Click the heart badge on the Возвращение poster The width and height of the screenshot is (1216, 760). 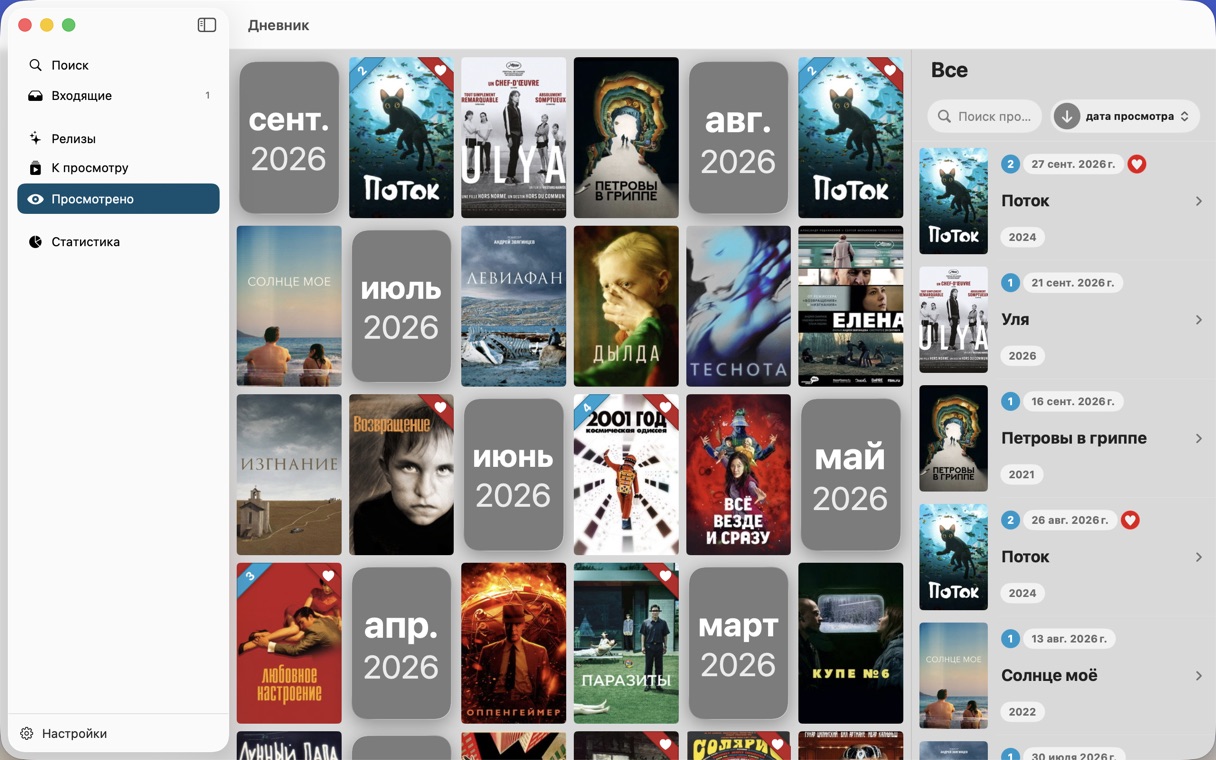point(440,407)
